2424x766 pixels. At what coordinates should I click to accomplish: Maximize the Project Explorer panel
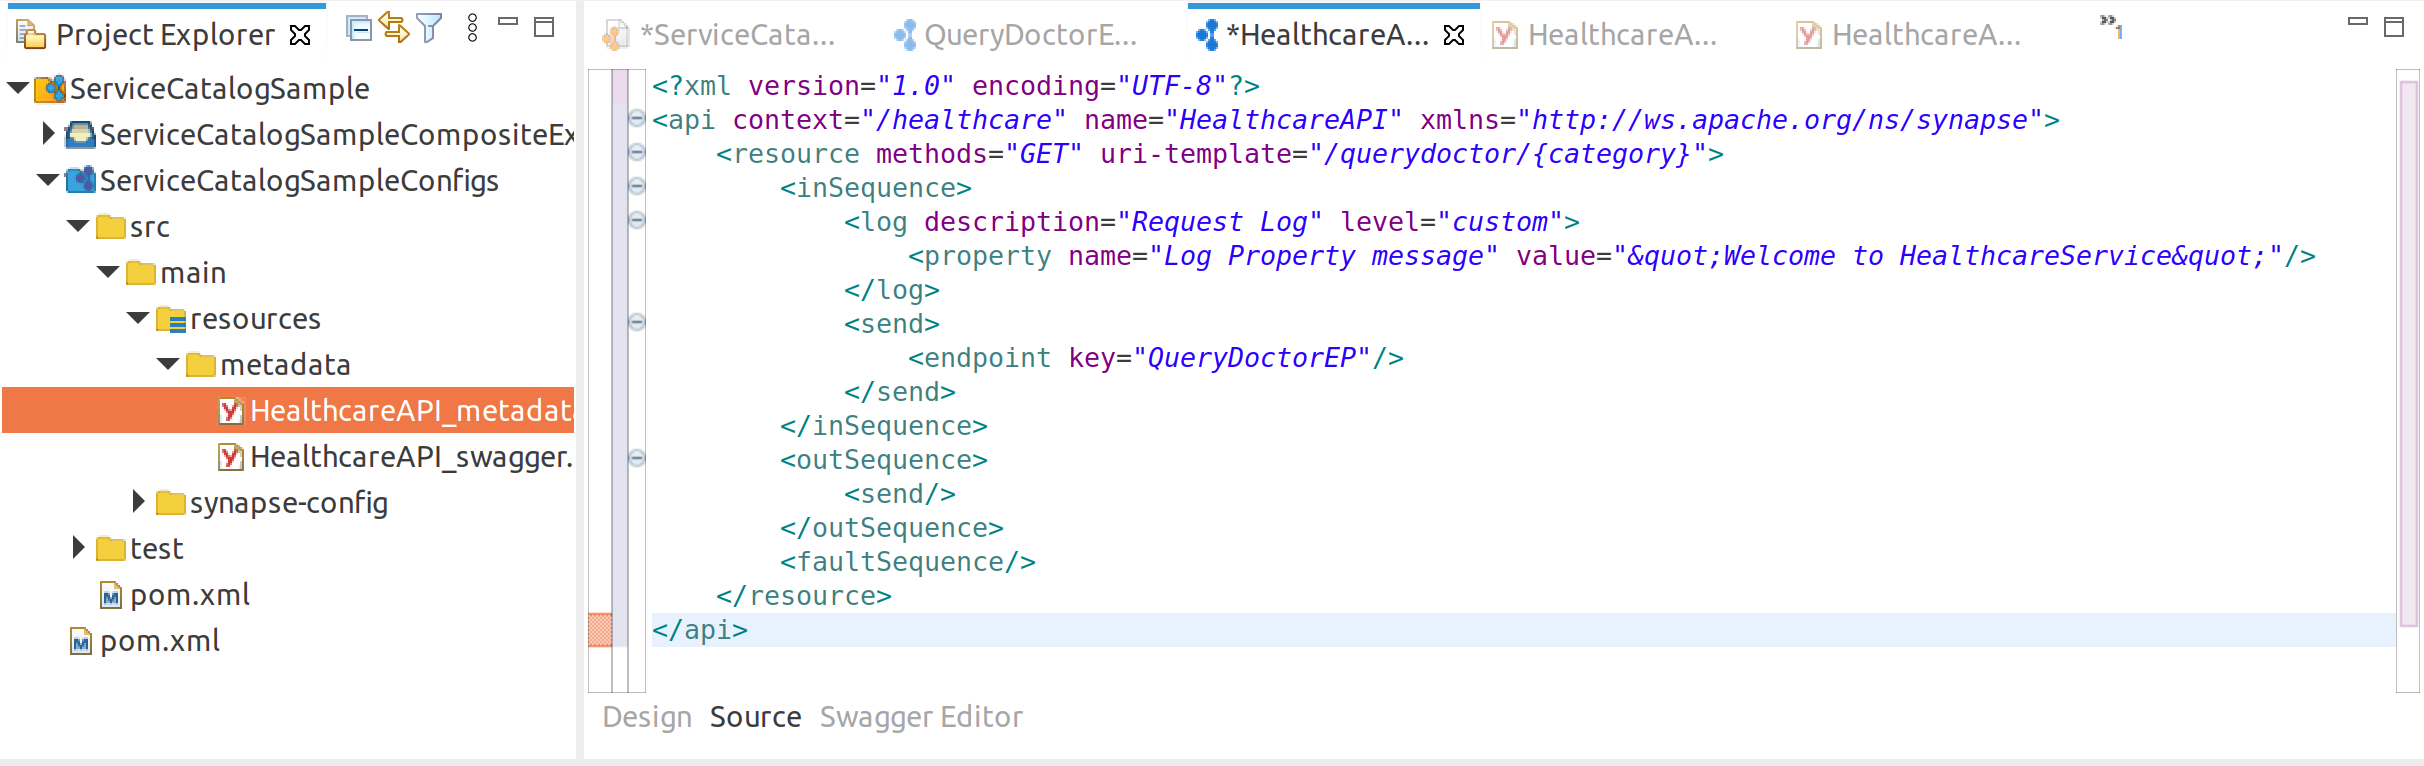point(544,27)
